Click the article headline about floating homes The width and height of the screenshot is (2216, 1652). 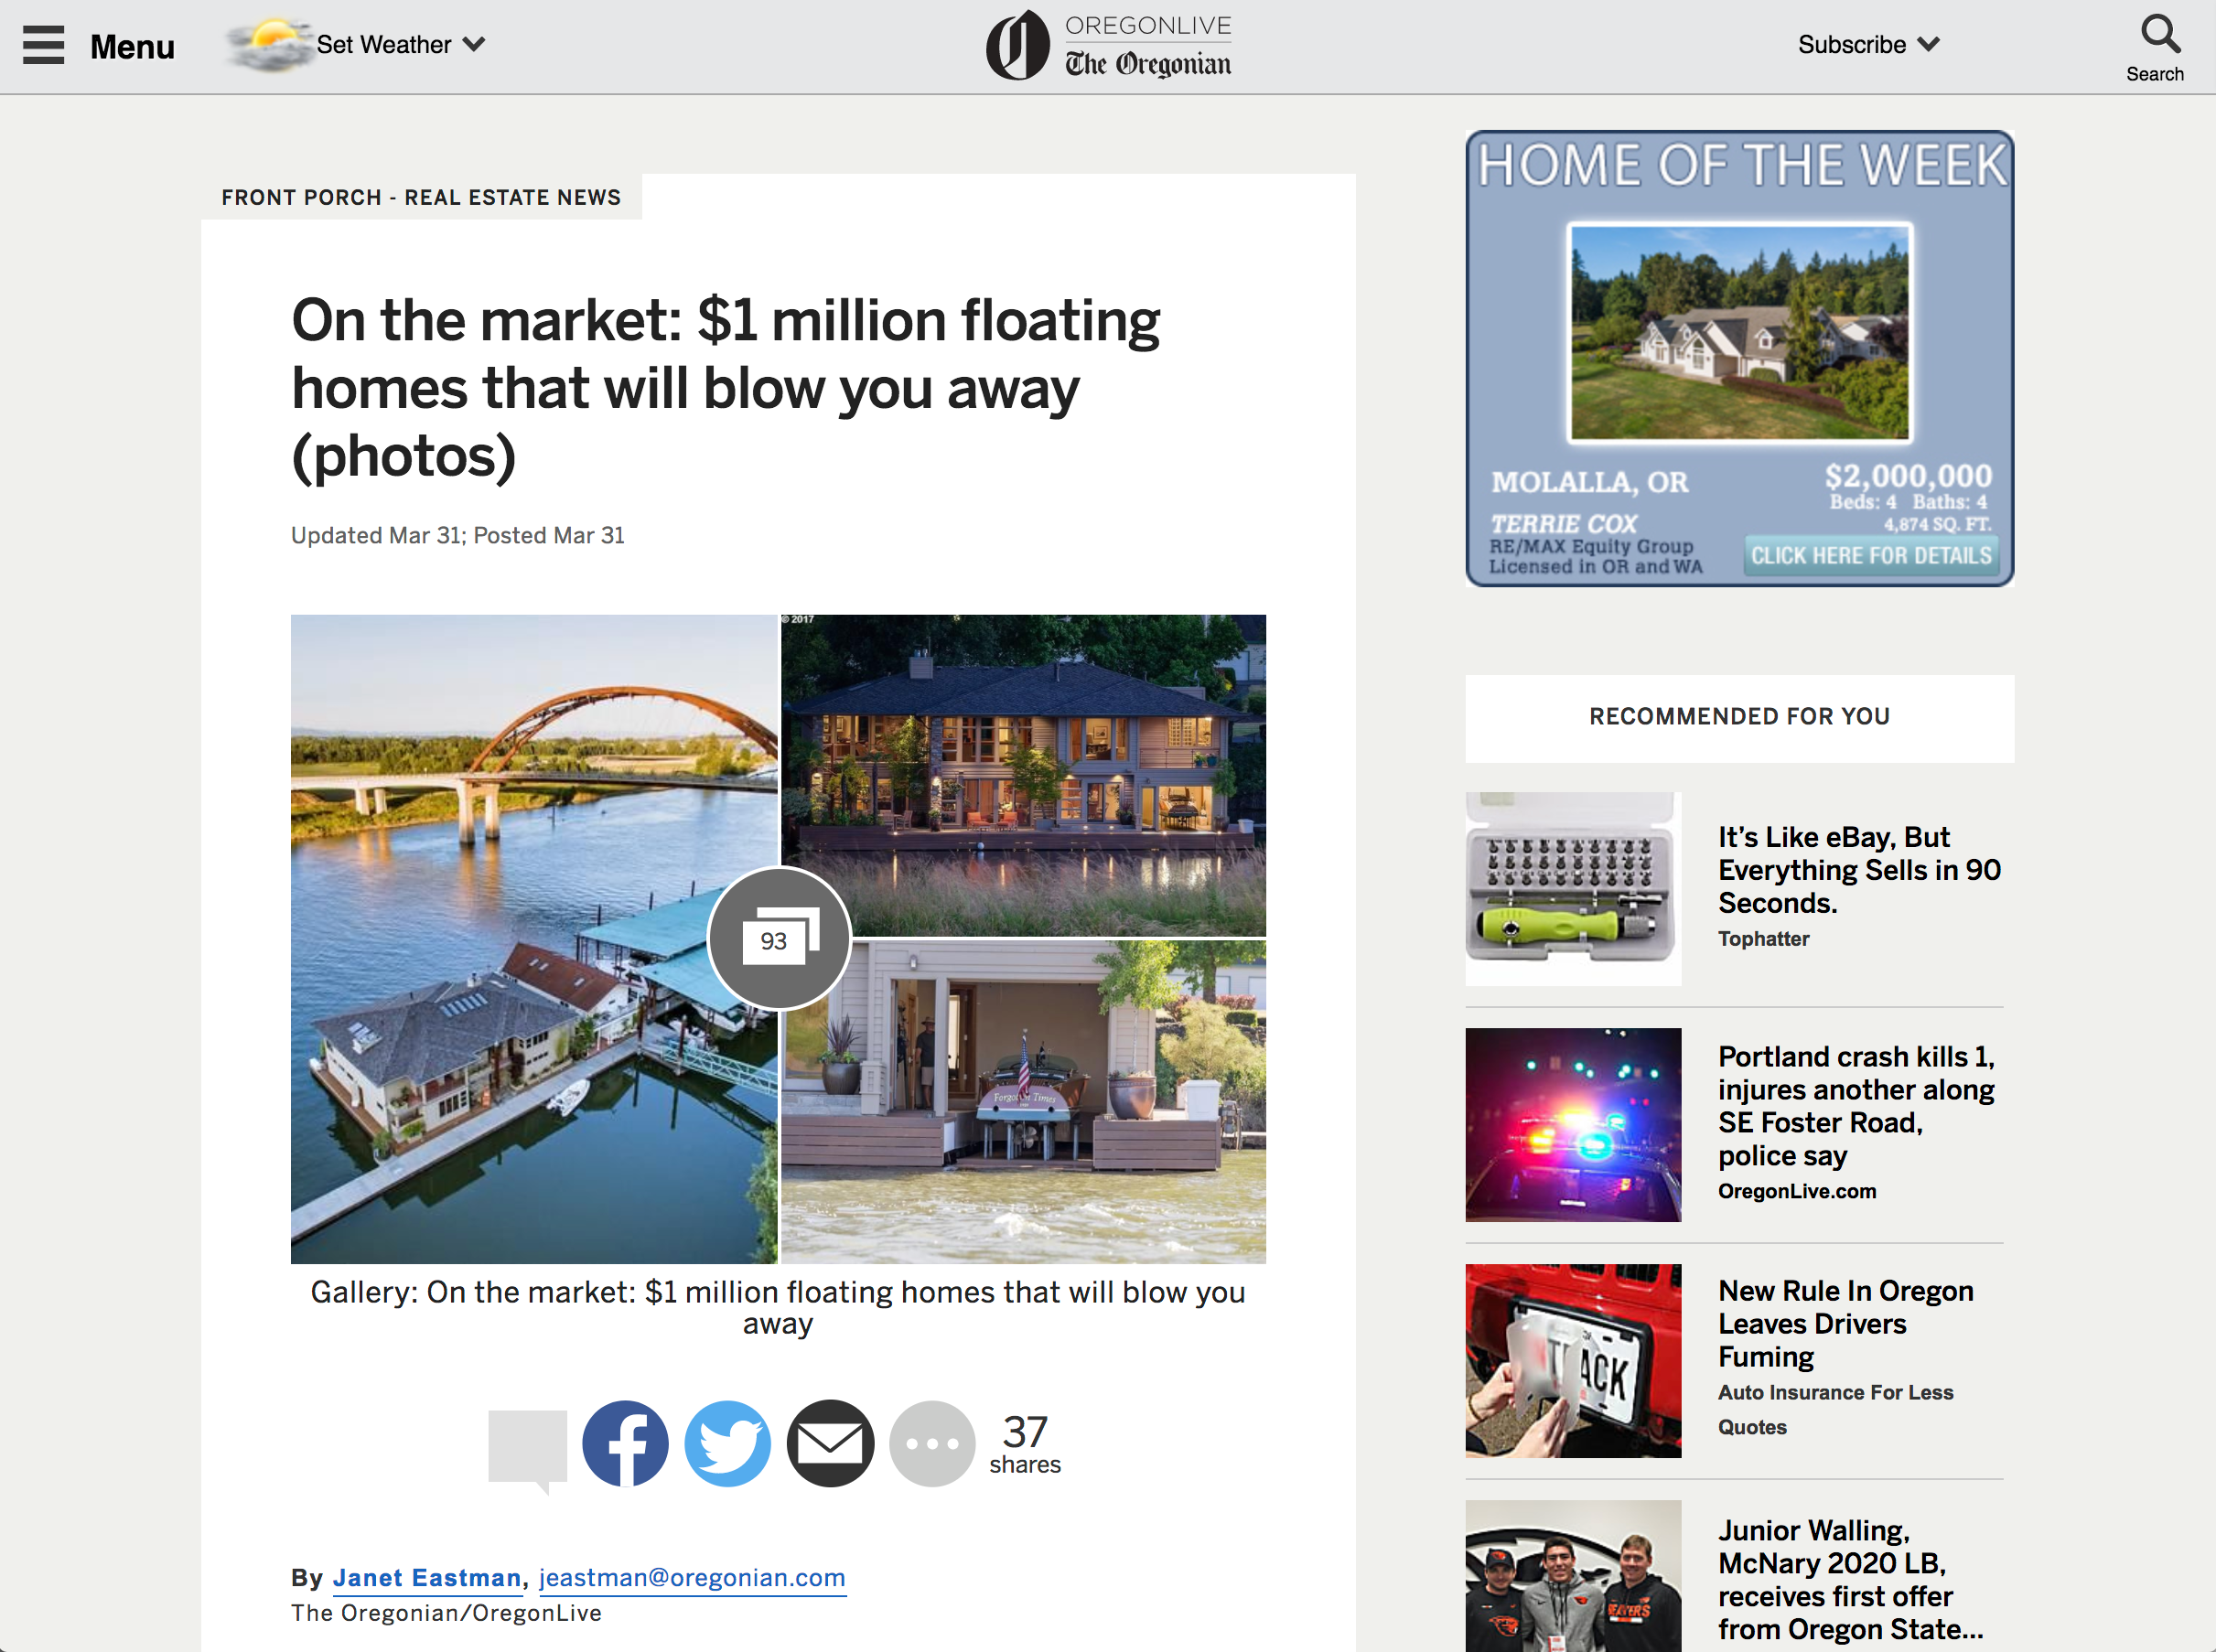725,388
